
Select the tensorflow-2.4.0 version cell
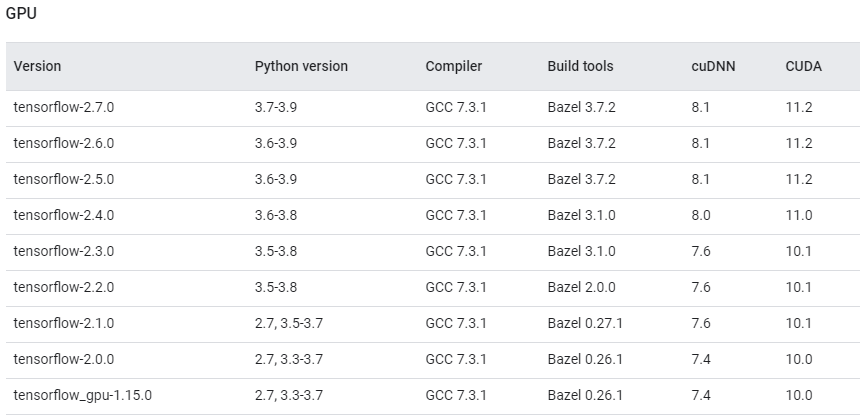[x=64, y=215]
